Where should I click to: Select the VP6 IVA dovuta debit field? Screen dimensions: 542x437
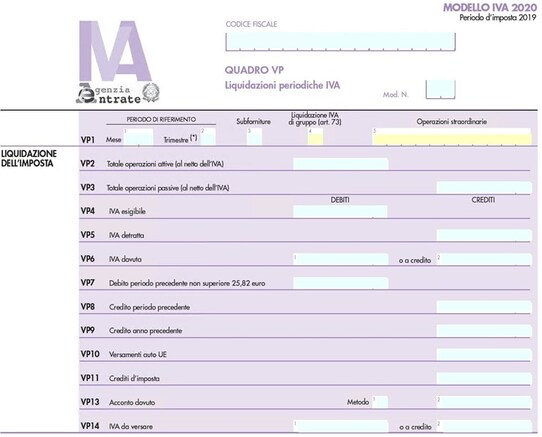coord(340,259)
